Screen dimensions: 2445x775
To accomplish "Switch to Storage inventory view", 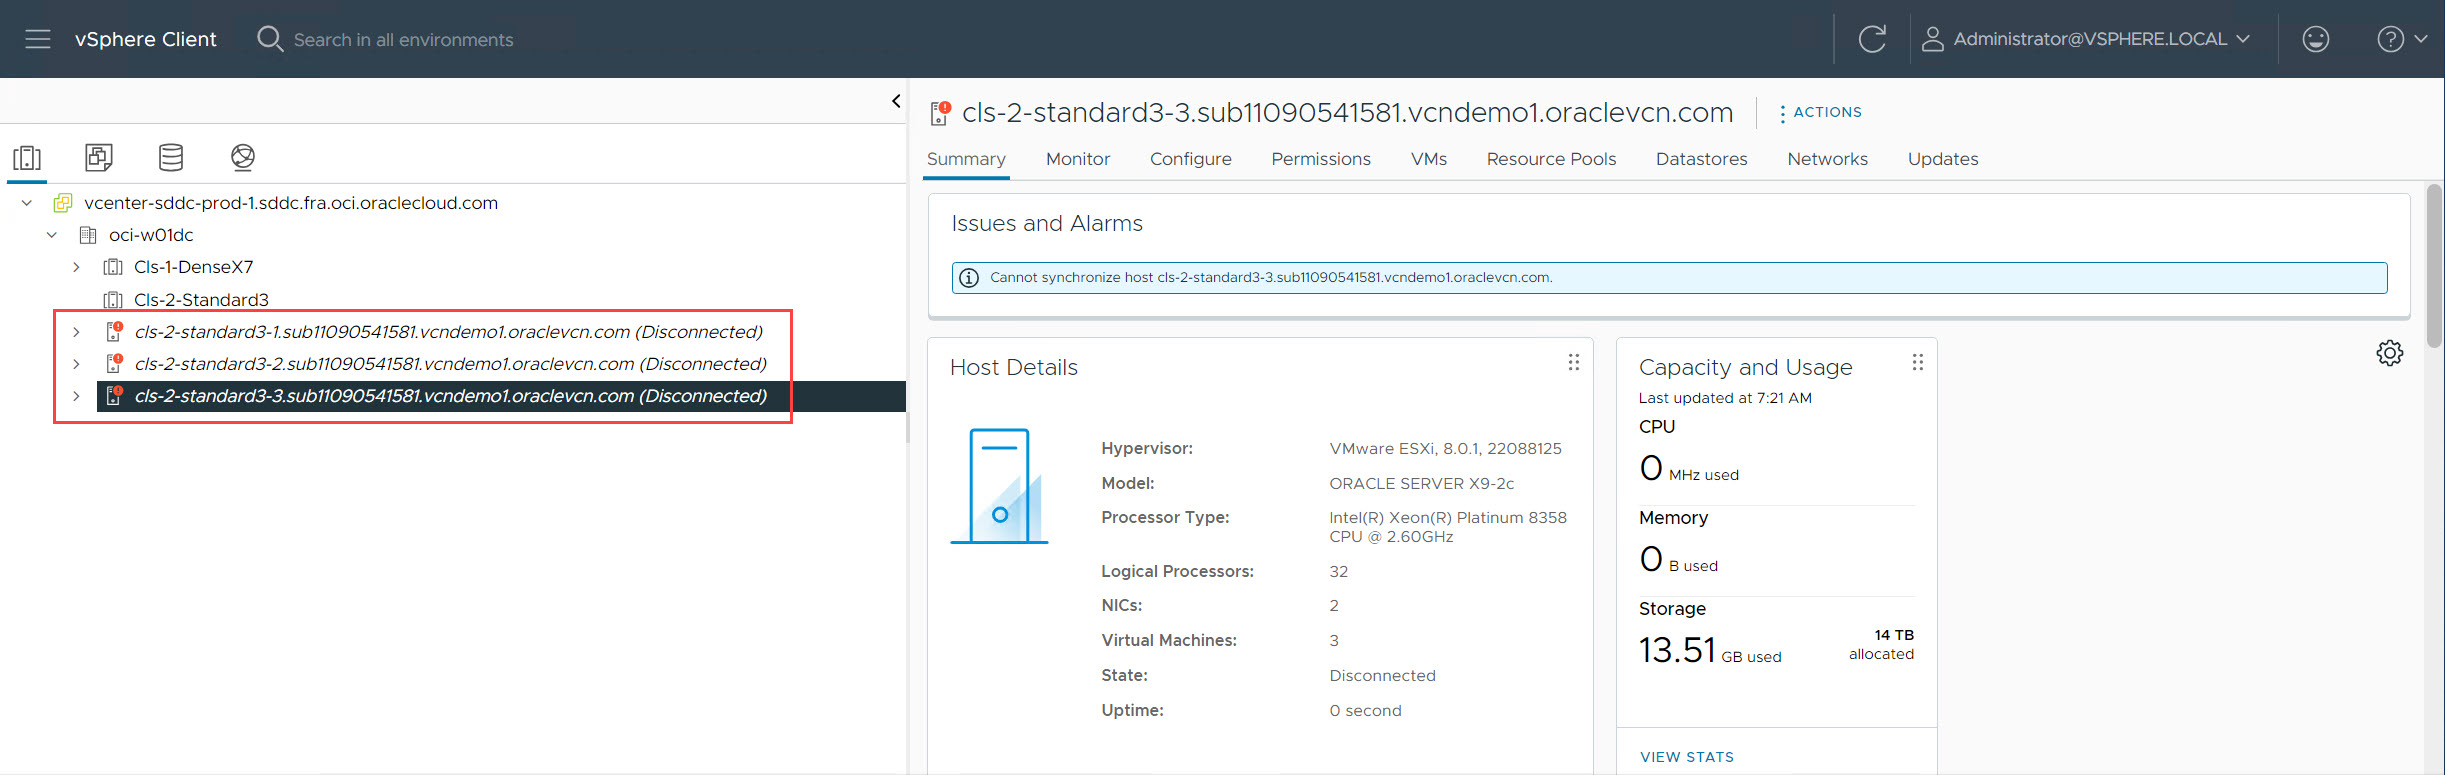I will point(171,157).
